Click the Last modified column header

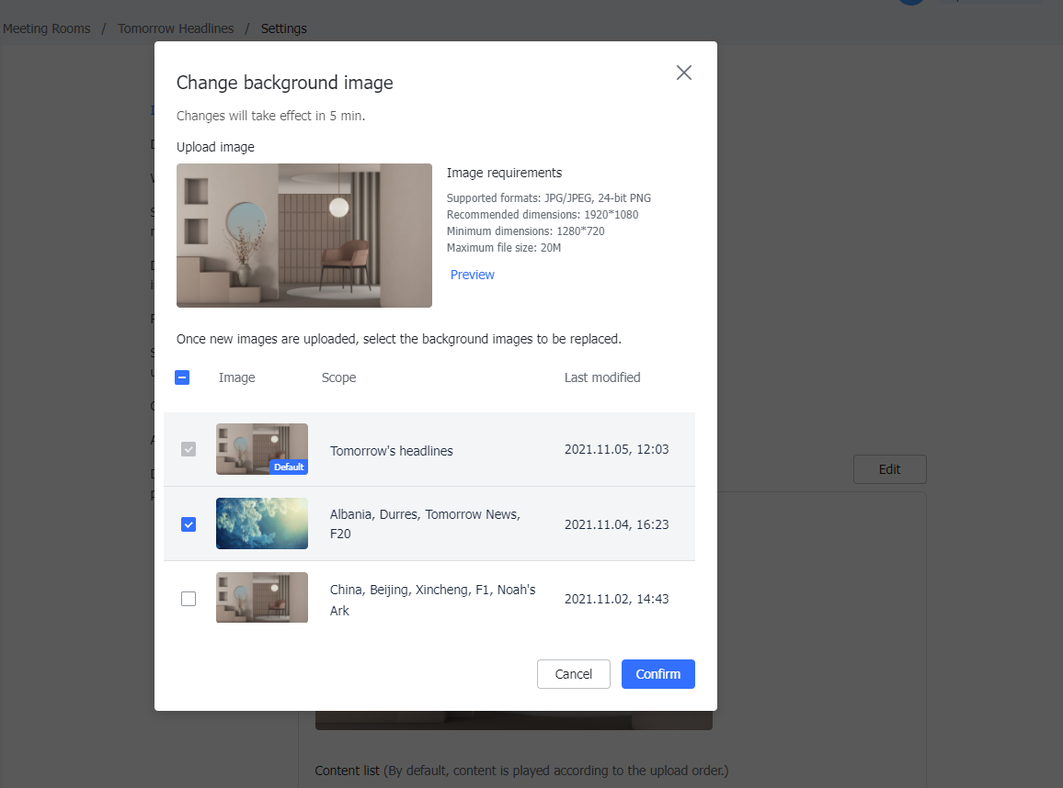click(602, 378)
